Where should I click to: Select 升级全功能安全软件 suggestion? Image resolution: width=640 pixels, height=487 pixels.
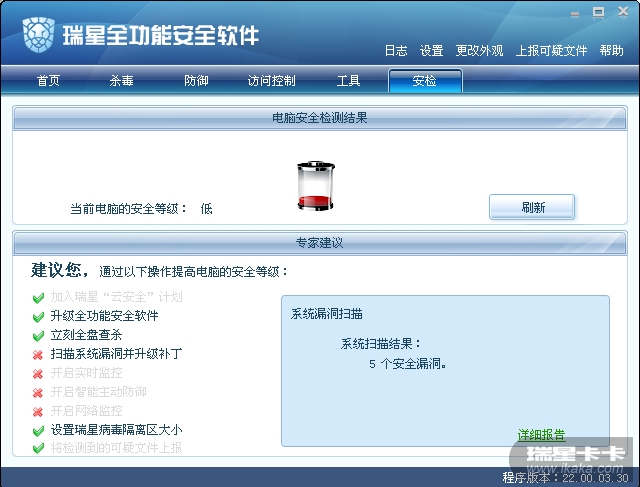click(104, 316)
